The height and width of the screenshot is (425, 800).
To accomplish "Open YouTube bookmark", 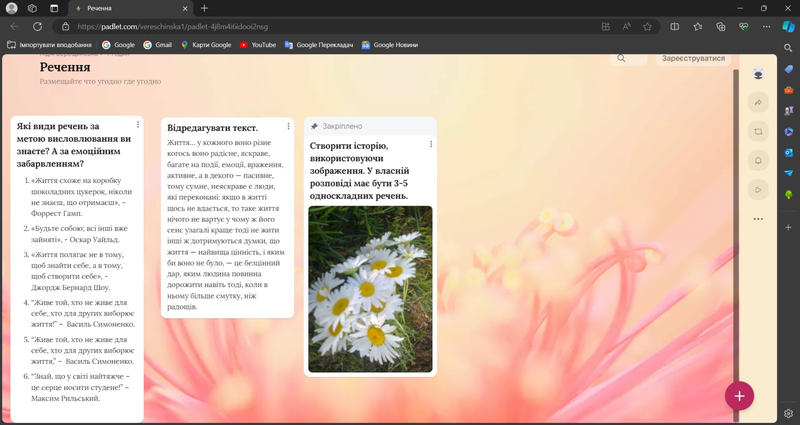I will pyautogui.click(x=258, y=45).
